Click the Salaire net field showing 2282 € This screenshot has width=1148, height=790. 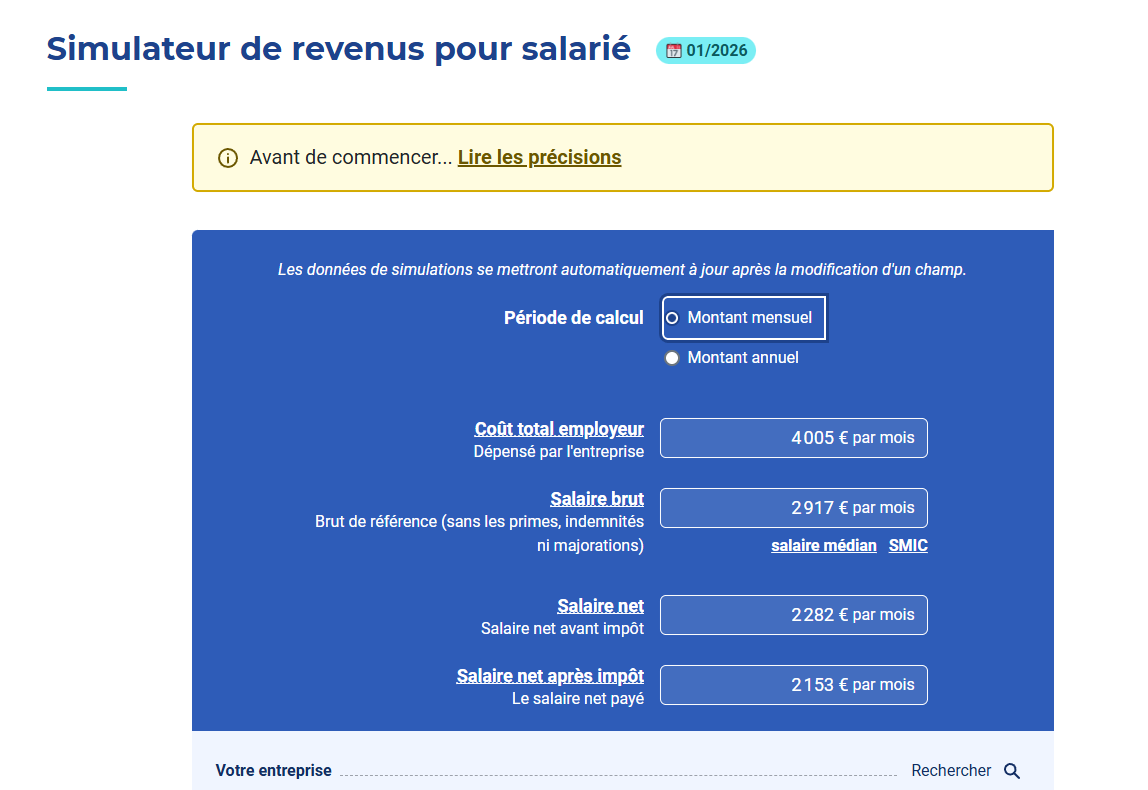click(x=794, y=615)
